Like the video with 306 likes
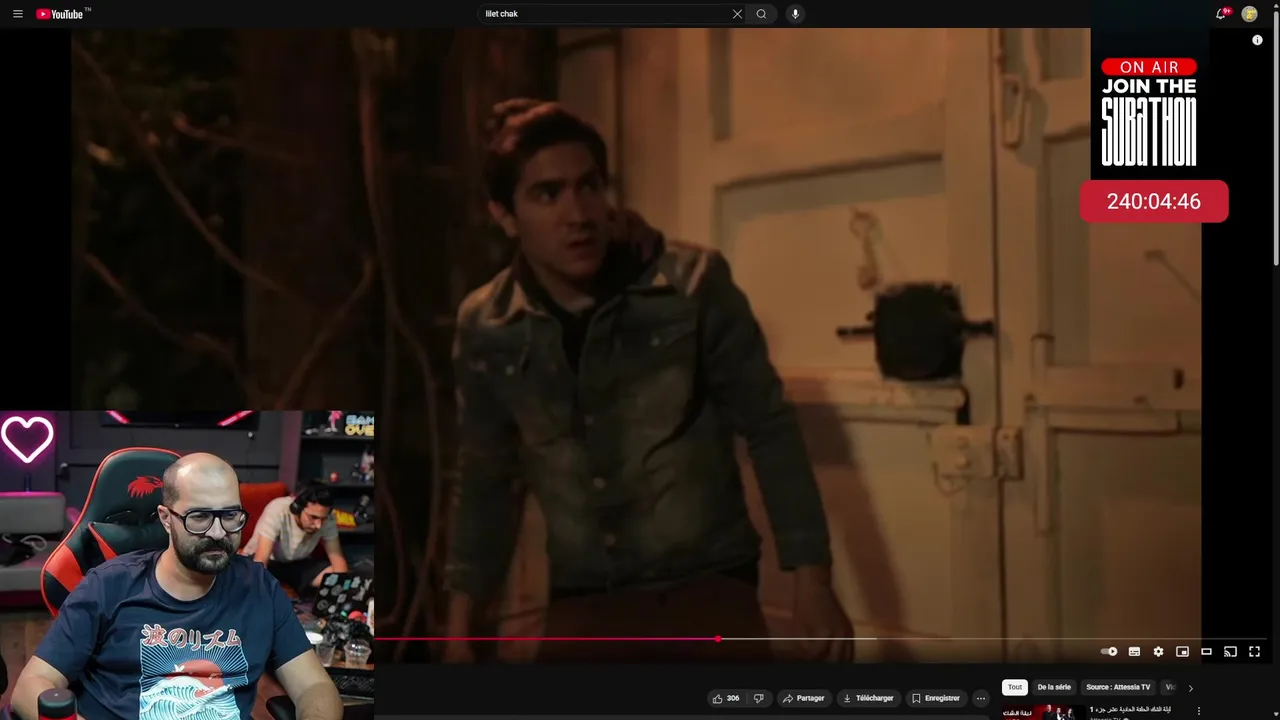1280x720 pixels. [x=726, y=698]
